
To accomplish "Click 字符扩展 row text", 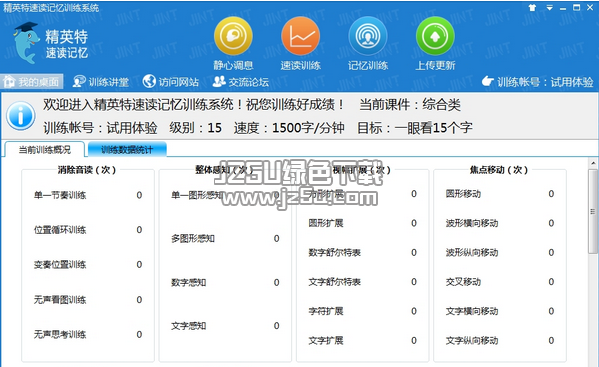I will (x=326, y=311).
